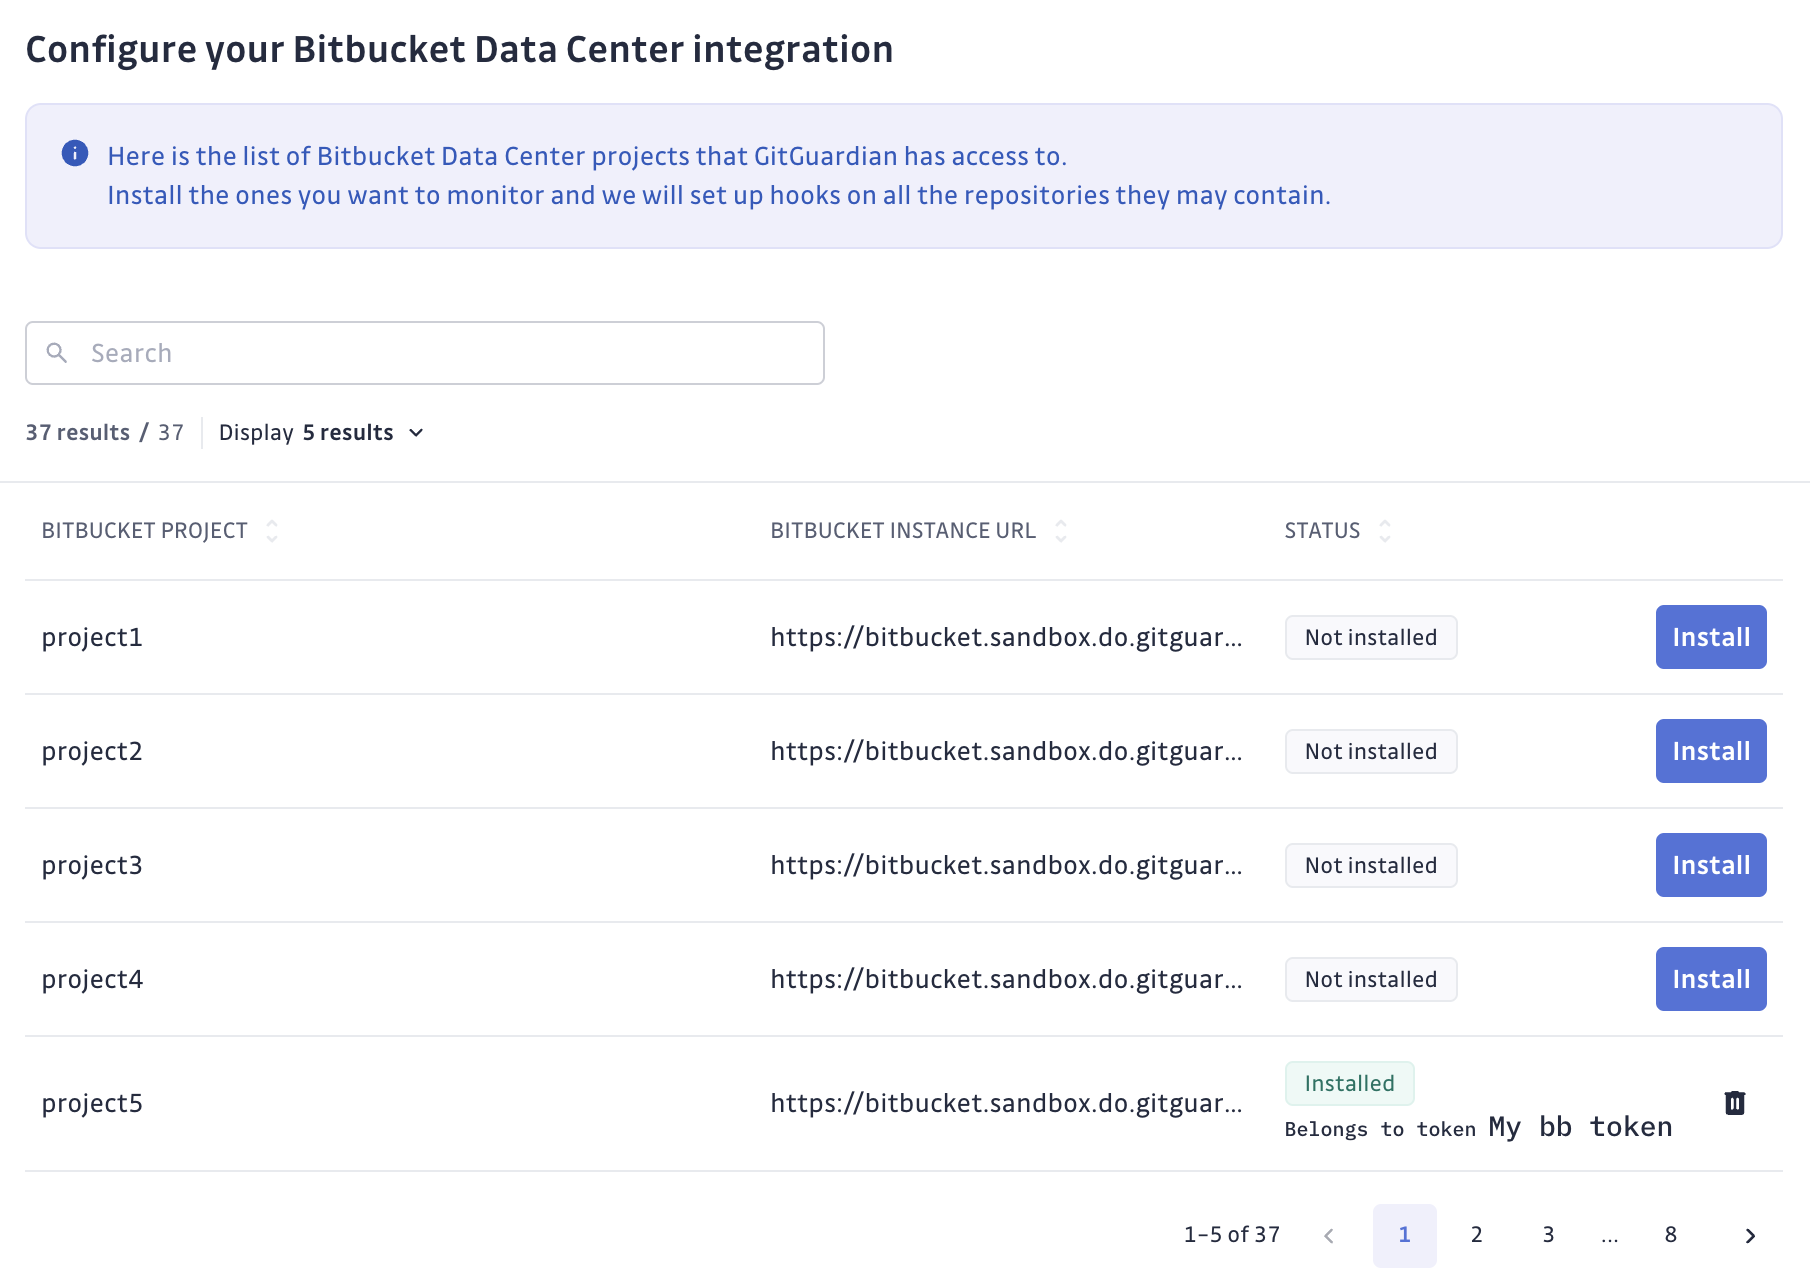Click the '1–5 of 37' pagination text

(1232, 1235)
